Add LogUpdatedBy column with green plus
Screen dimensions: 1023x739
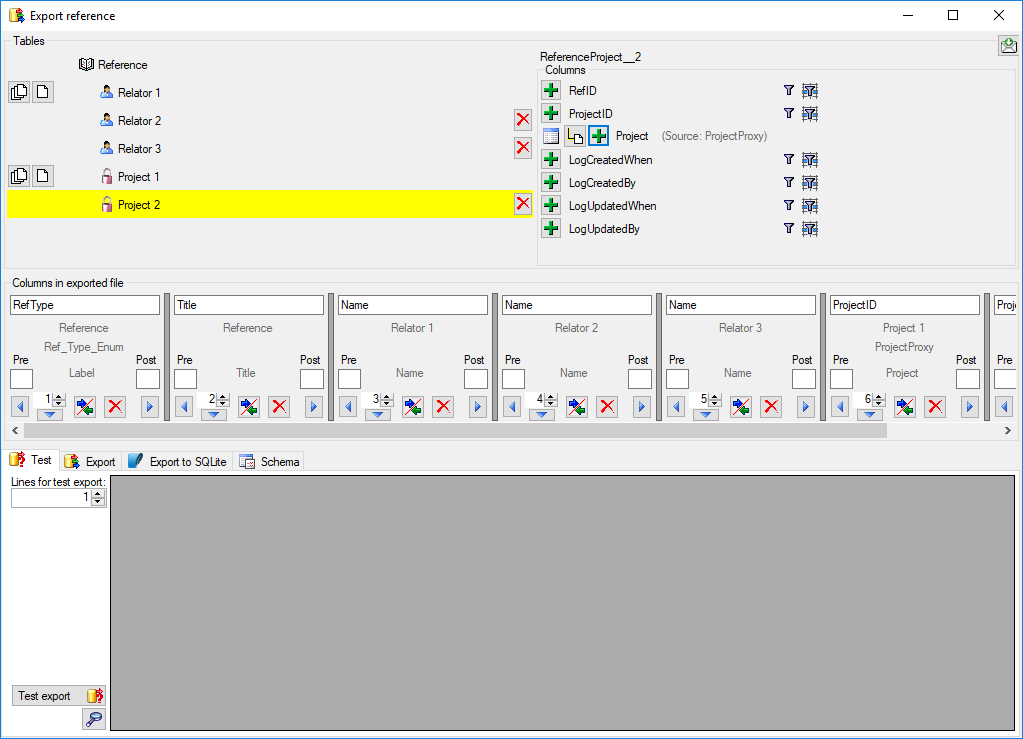click(x=551, y=228)
